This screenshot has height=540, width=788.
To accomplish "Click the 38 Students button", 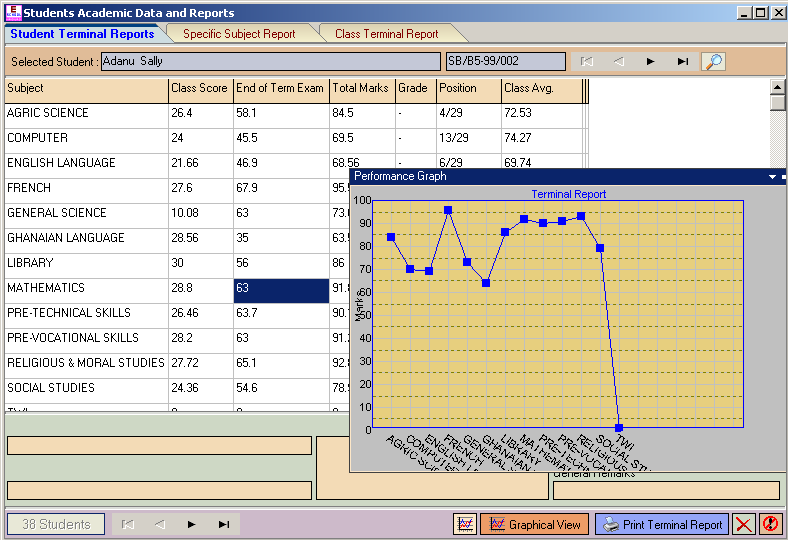I will coord(56,524).
